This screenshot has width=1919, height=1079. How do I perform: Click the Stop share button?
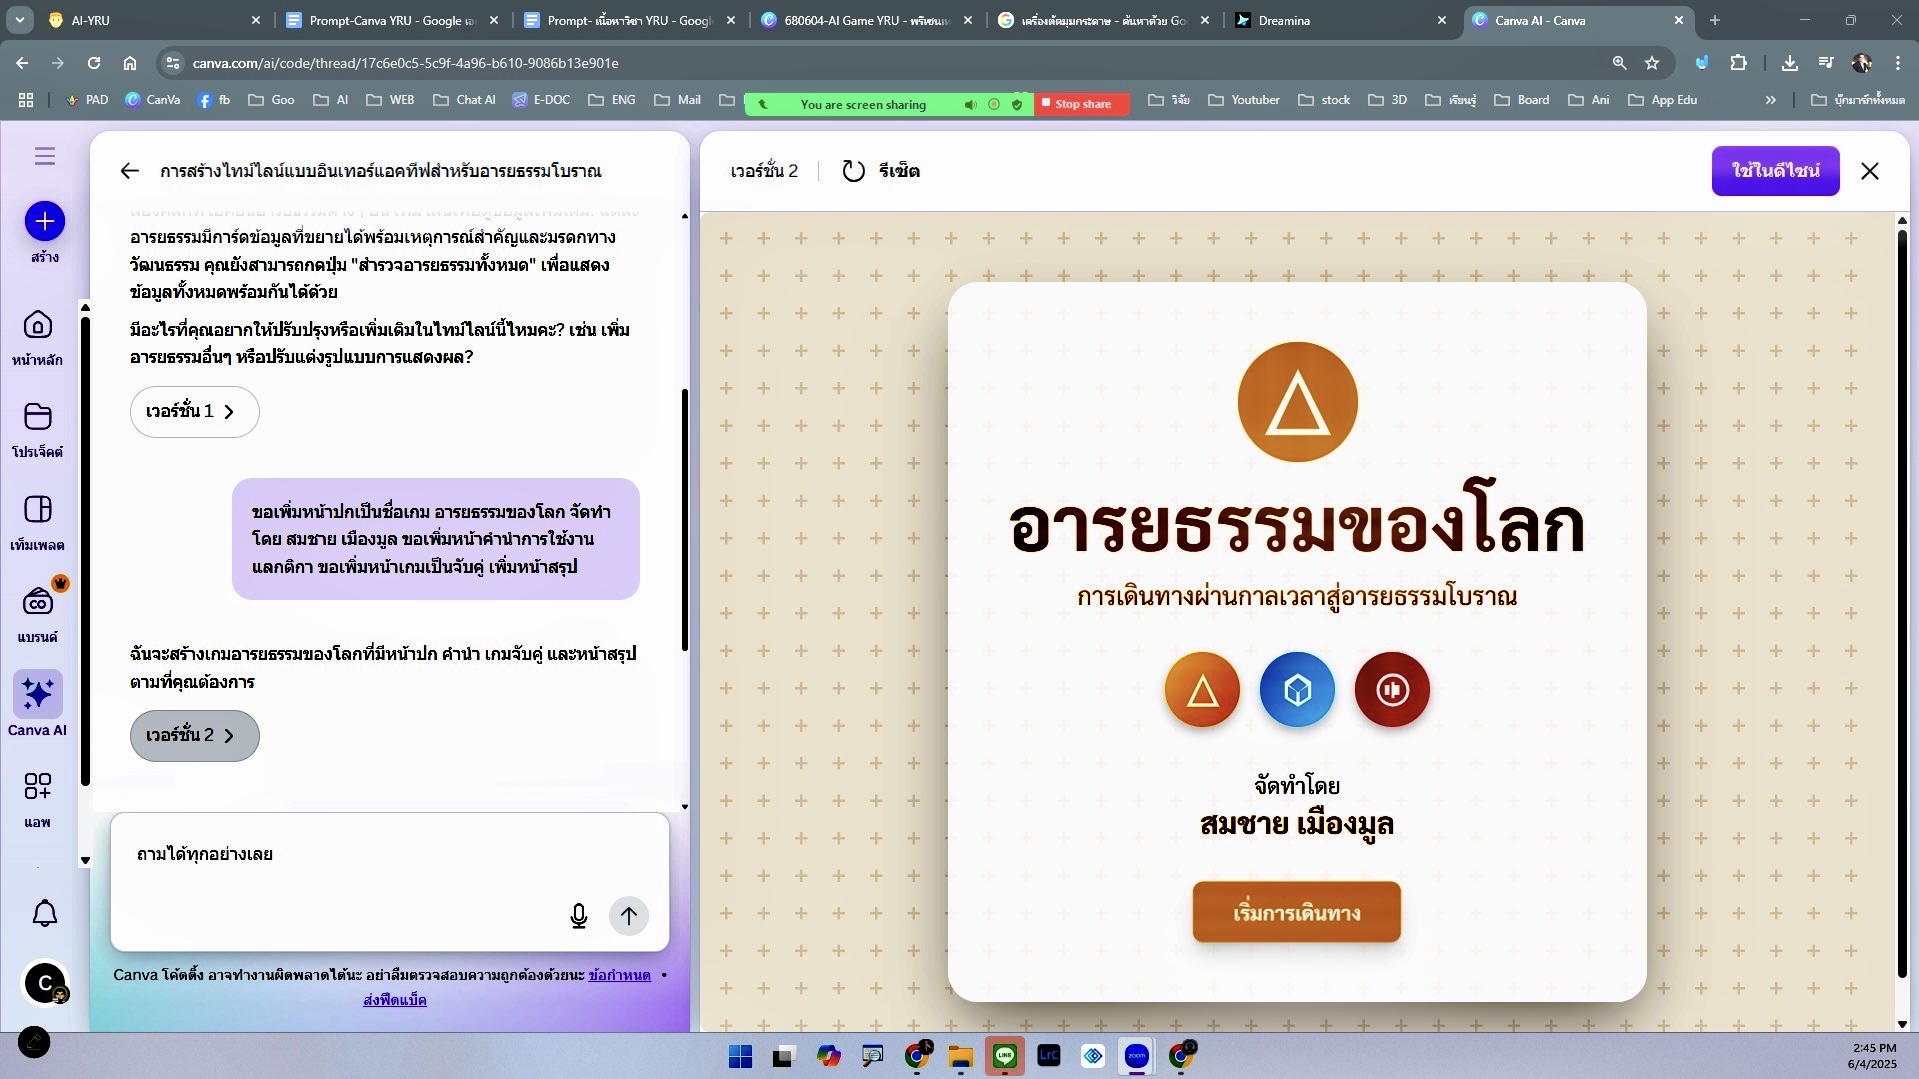coord(1082,104)
